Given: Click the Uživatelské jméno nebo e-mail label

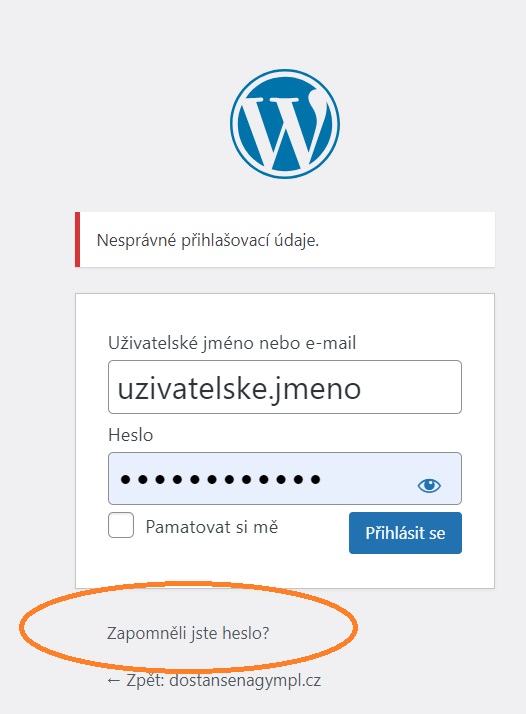Looking at the screenshot, I should point(232,343).
